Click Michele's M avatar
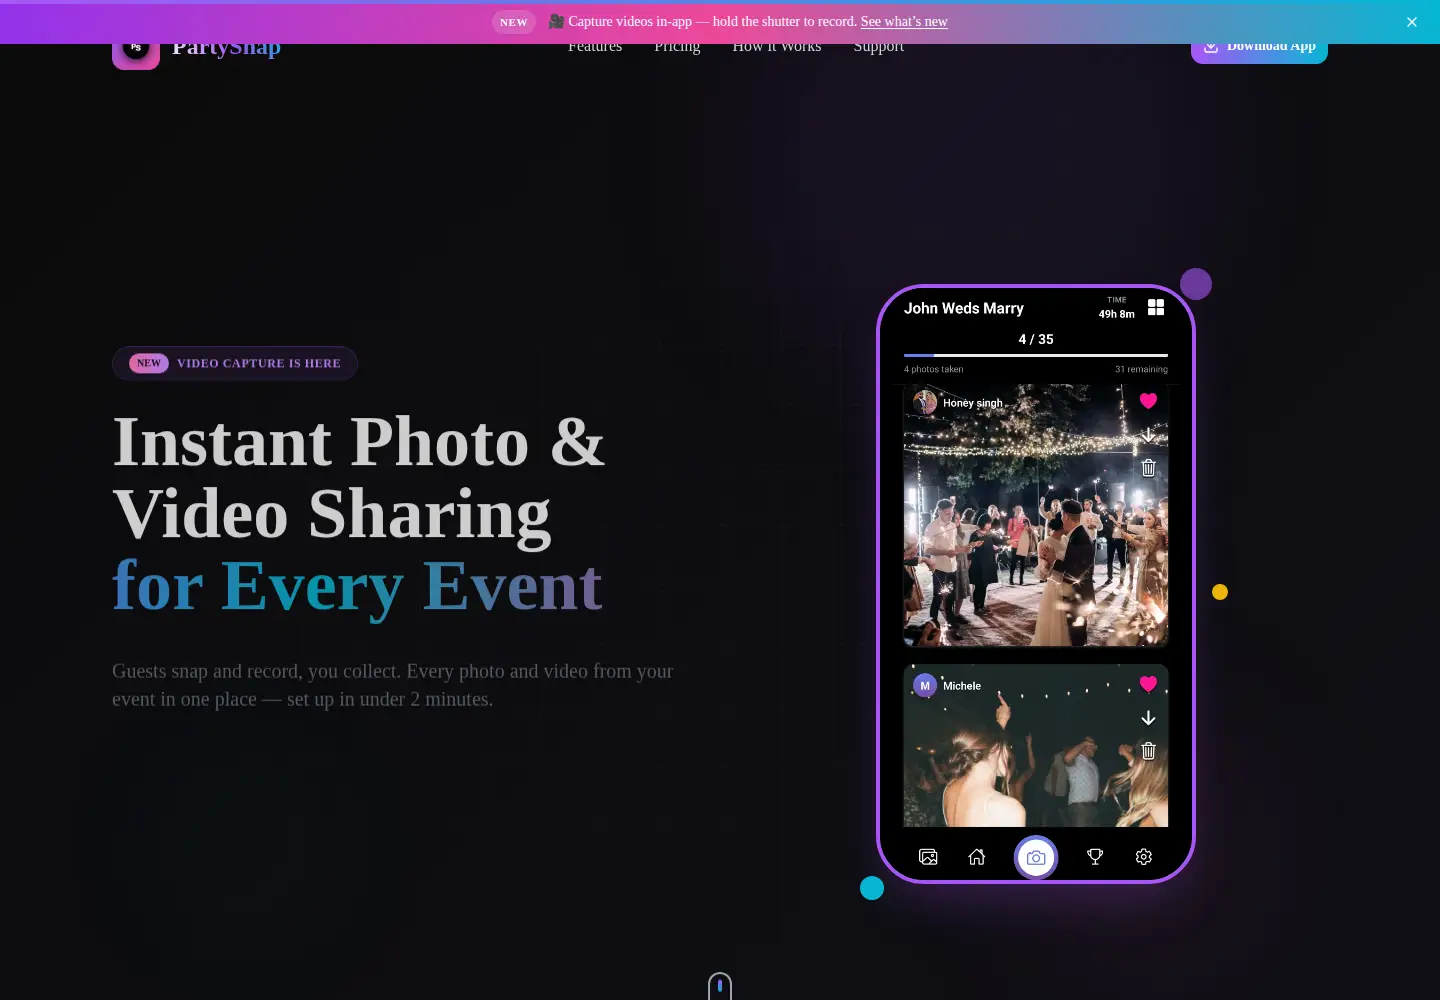Viewport: 1440px width, 1000px height. (925, 685)
